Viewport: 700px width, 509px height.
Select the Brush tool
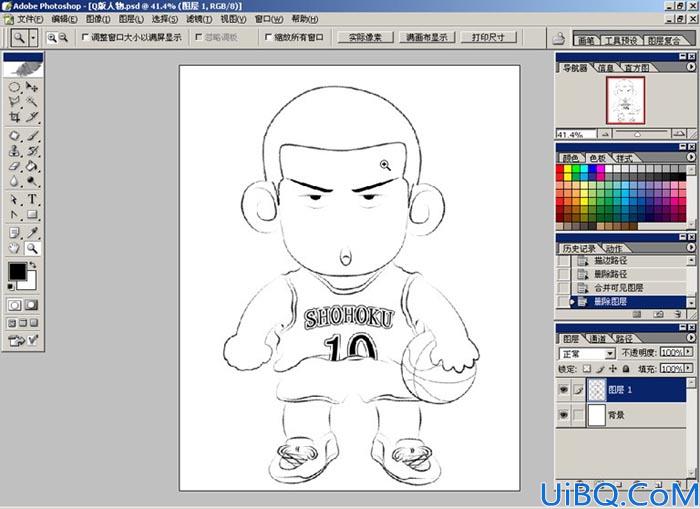32,136
